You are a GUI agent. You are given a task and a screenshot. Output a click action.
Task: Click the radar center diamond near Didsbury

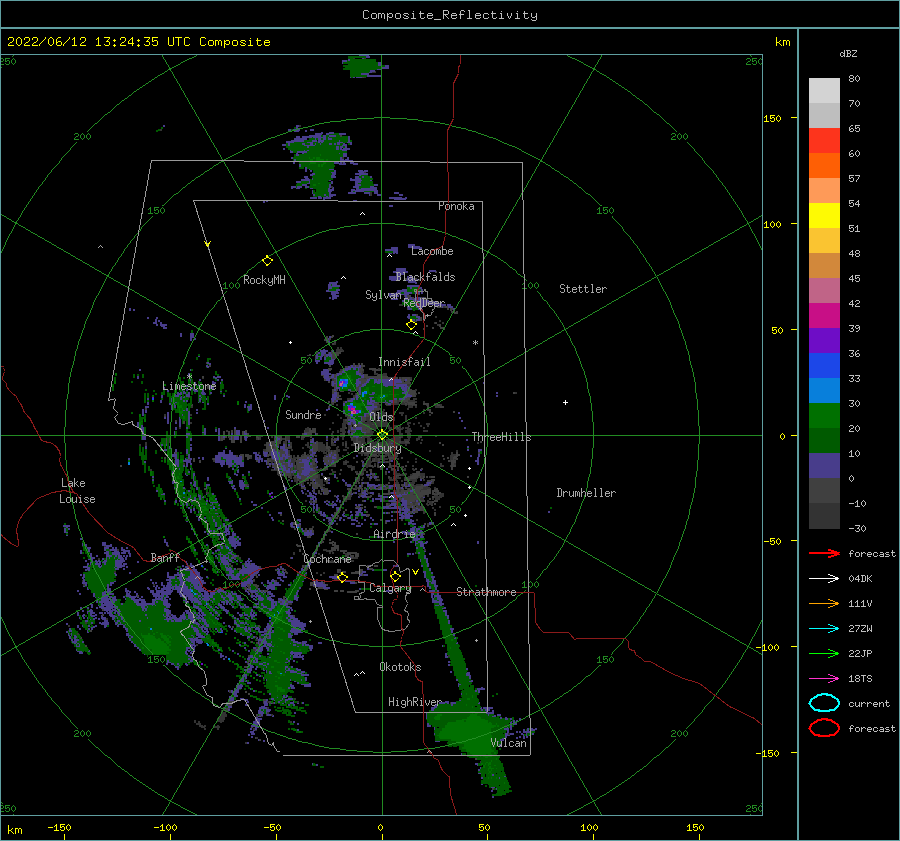coord(382,435)
